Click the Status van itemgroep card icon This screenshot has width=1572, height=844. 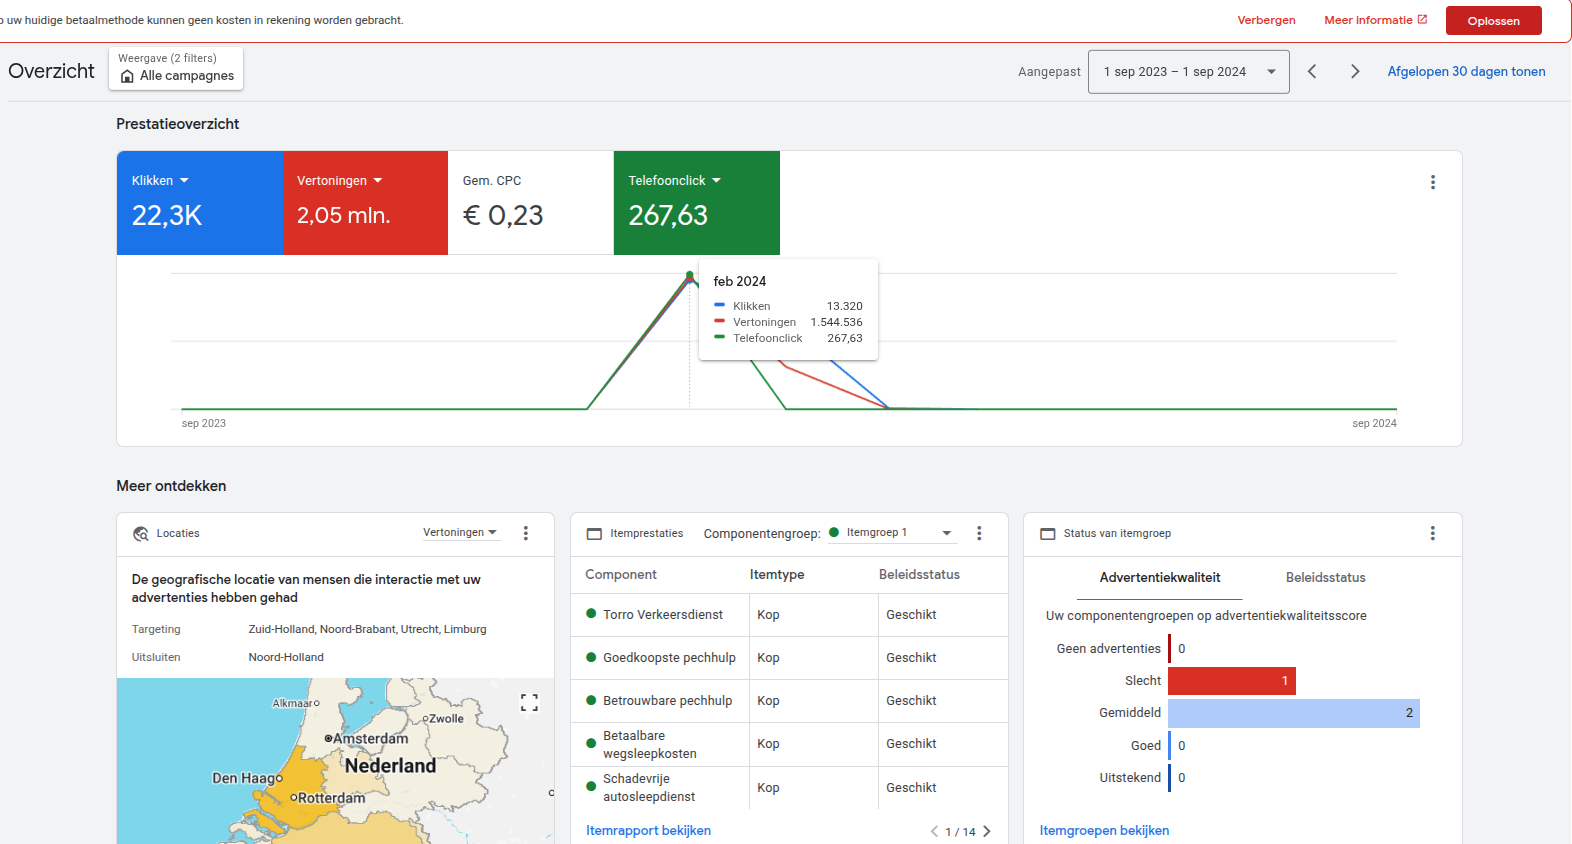pyautogui.click(x=1048, y=534)
